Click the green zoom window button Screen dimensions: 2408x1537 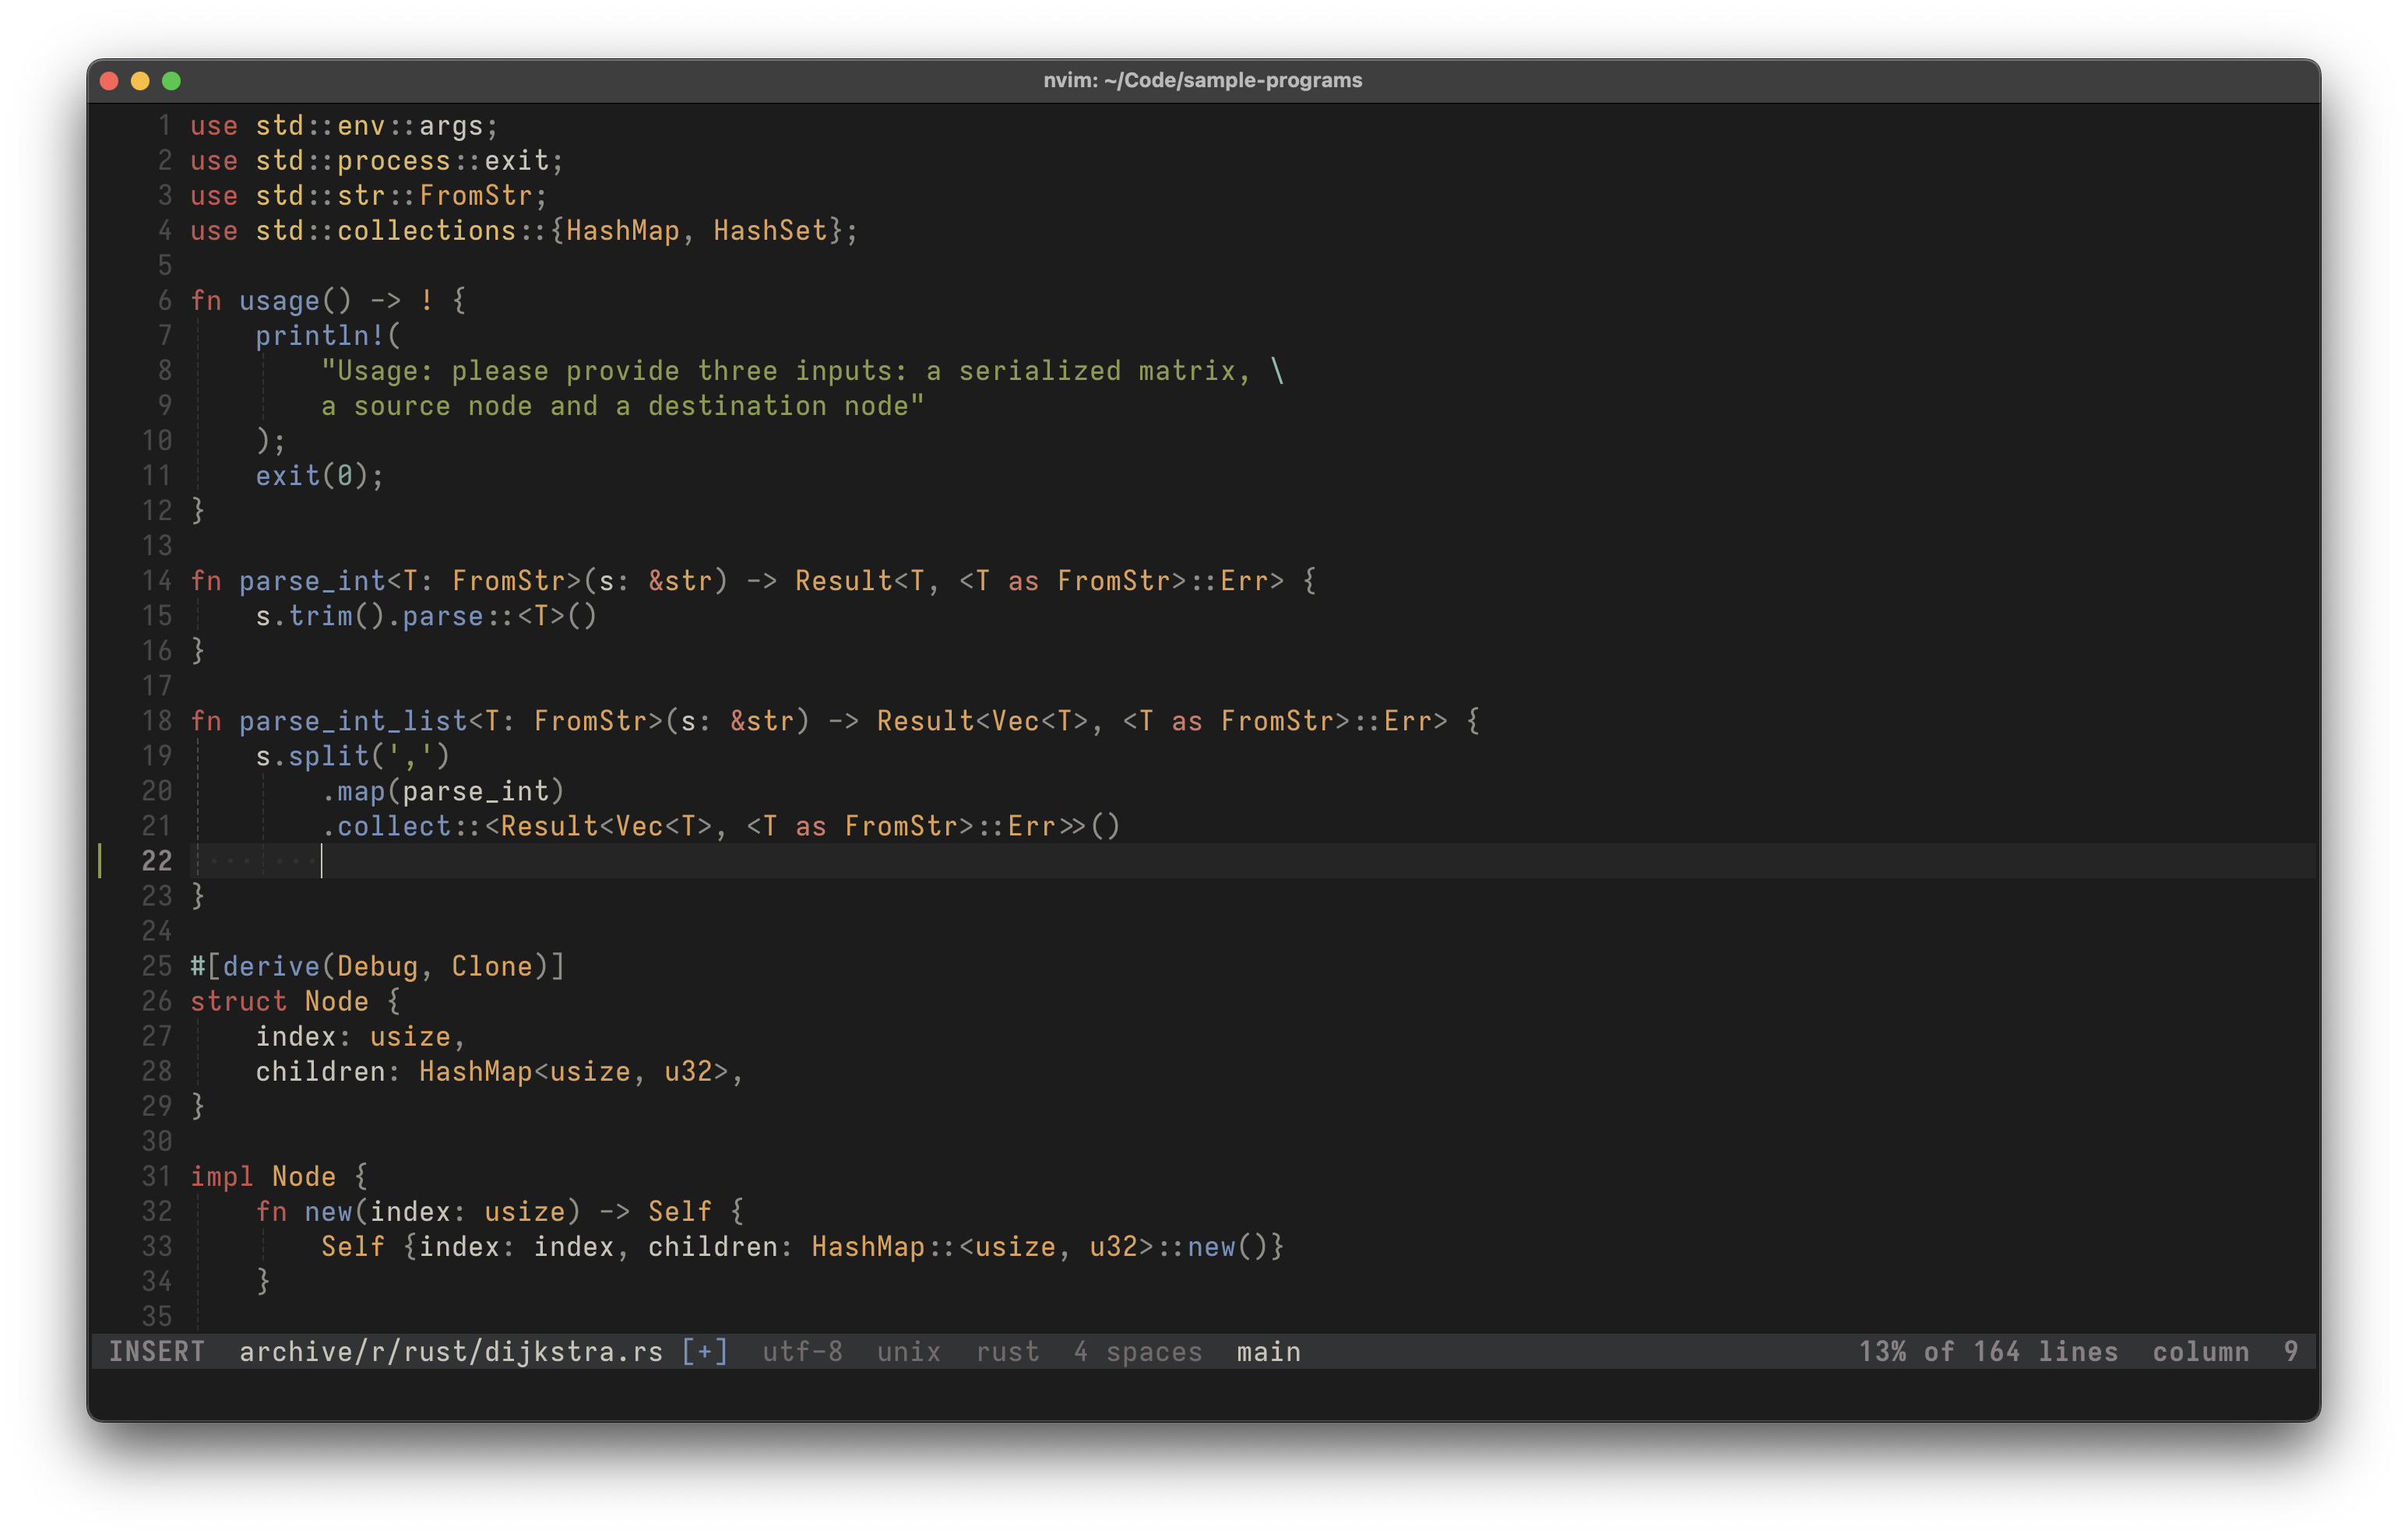[172, 81]
